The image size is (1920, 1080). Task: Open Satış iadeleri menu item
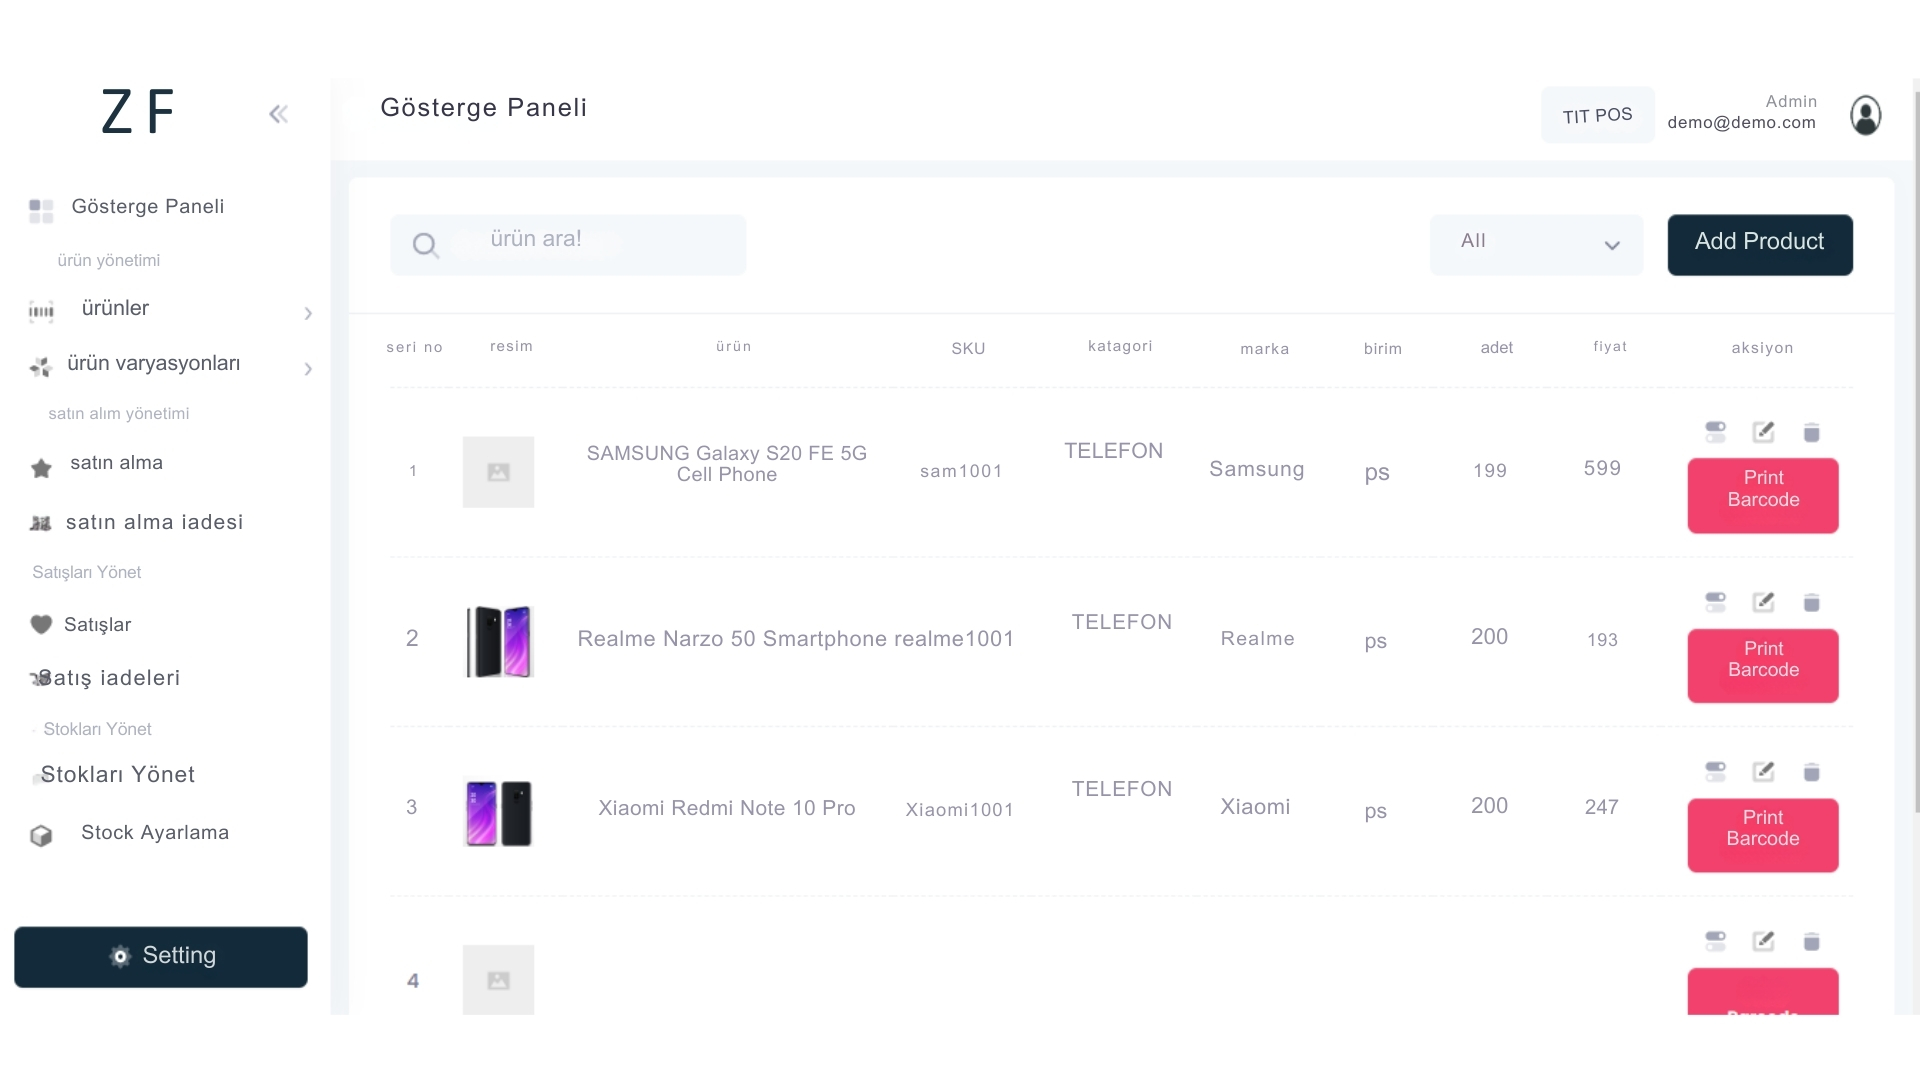click(x=108, y=678)
